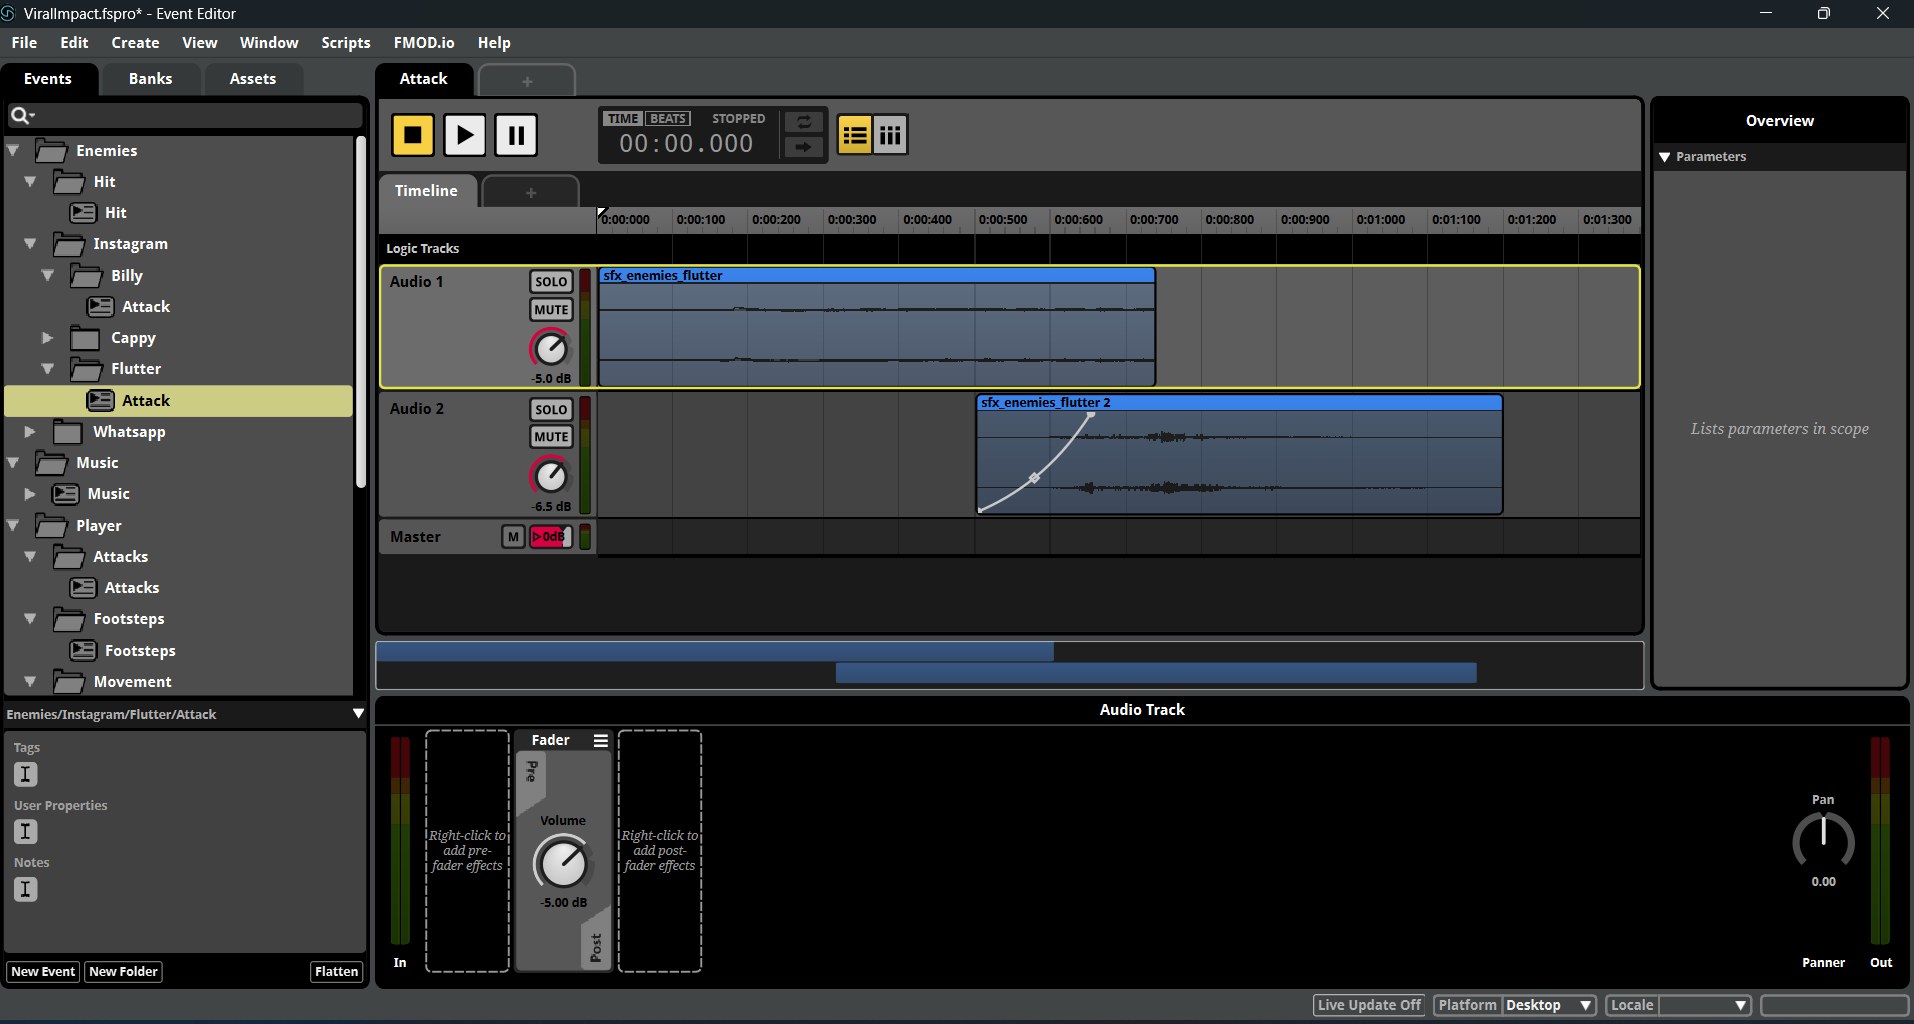Select Flutter's Attack event icon
The image size is (1914, 1024).
coord(100,401)
